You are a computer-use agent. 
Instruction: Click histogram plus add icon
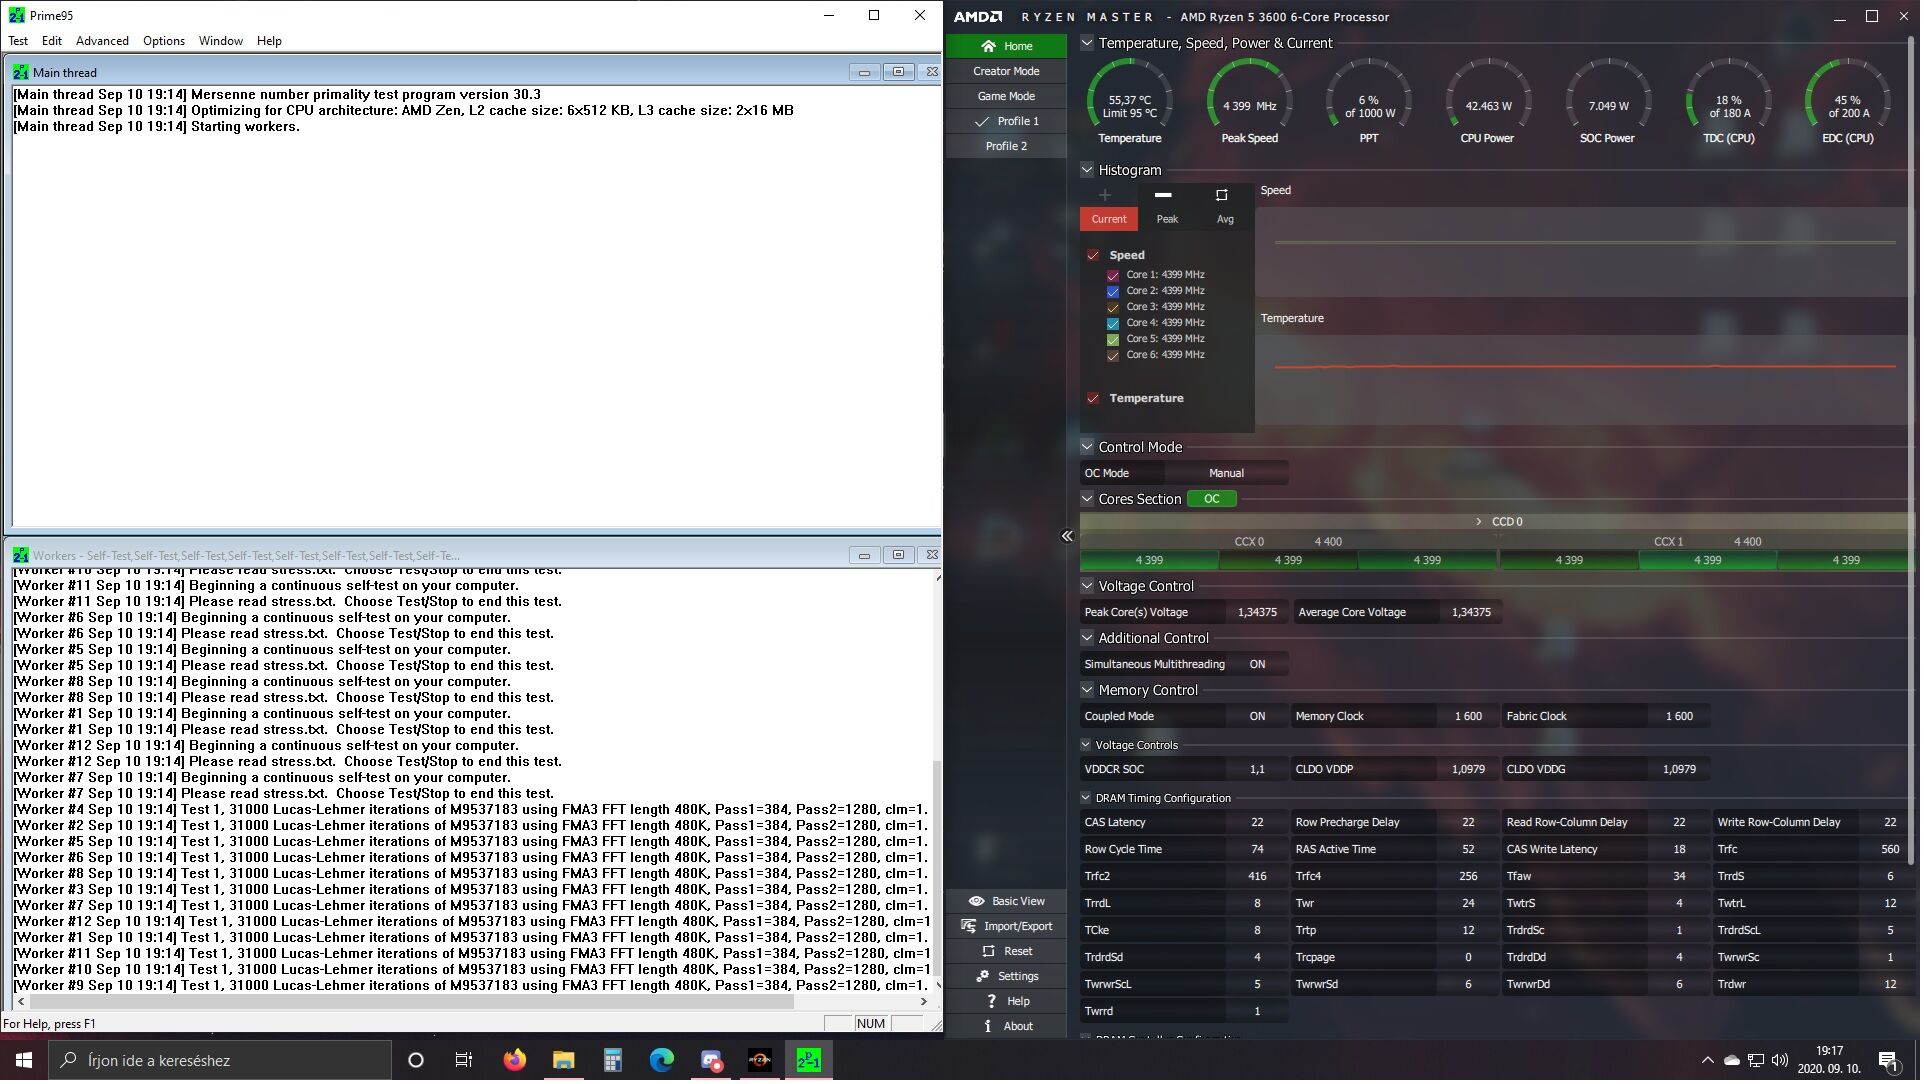click(x=1107, y=196)
